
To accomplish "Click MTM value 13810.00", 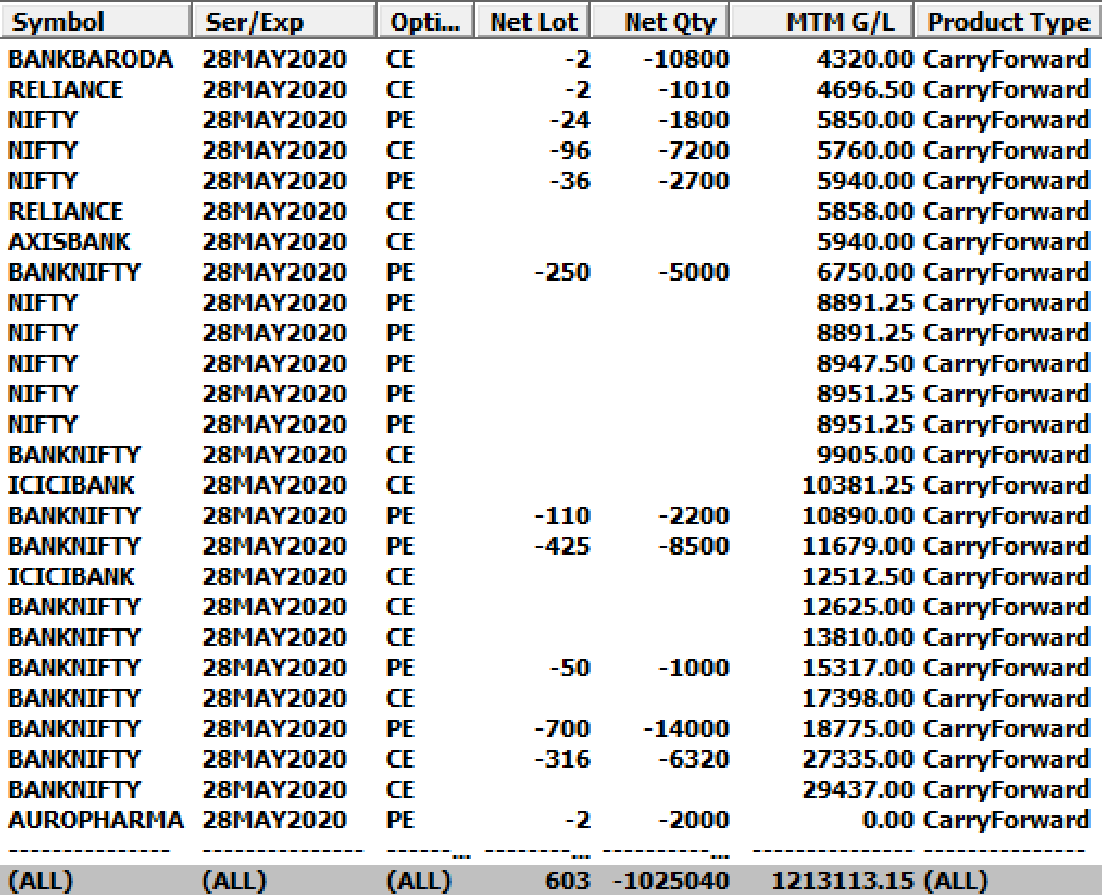I will click(858, 638).
